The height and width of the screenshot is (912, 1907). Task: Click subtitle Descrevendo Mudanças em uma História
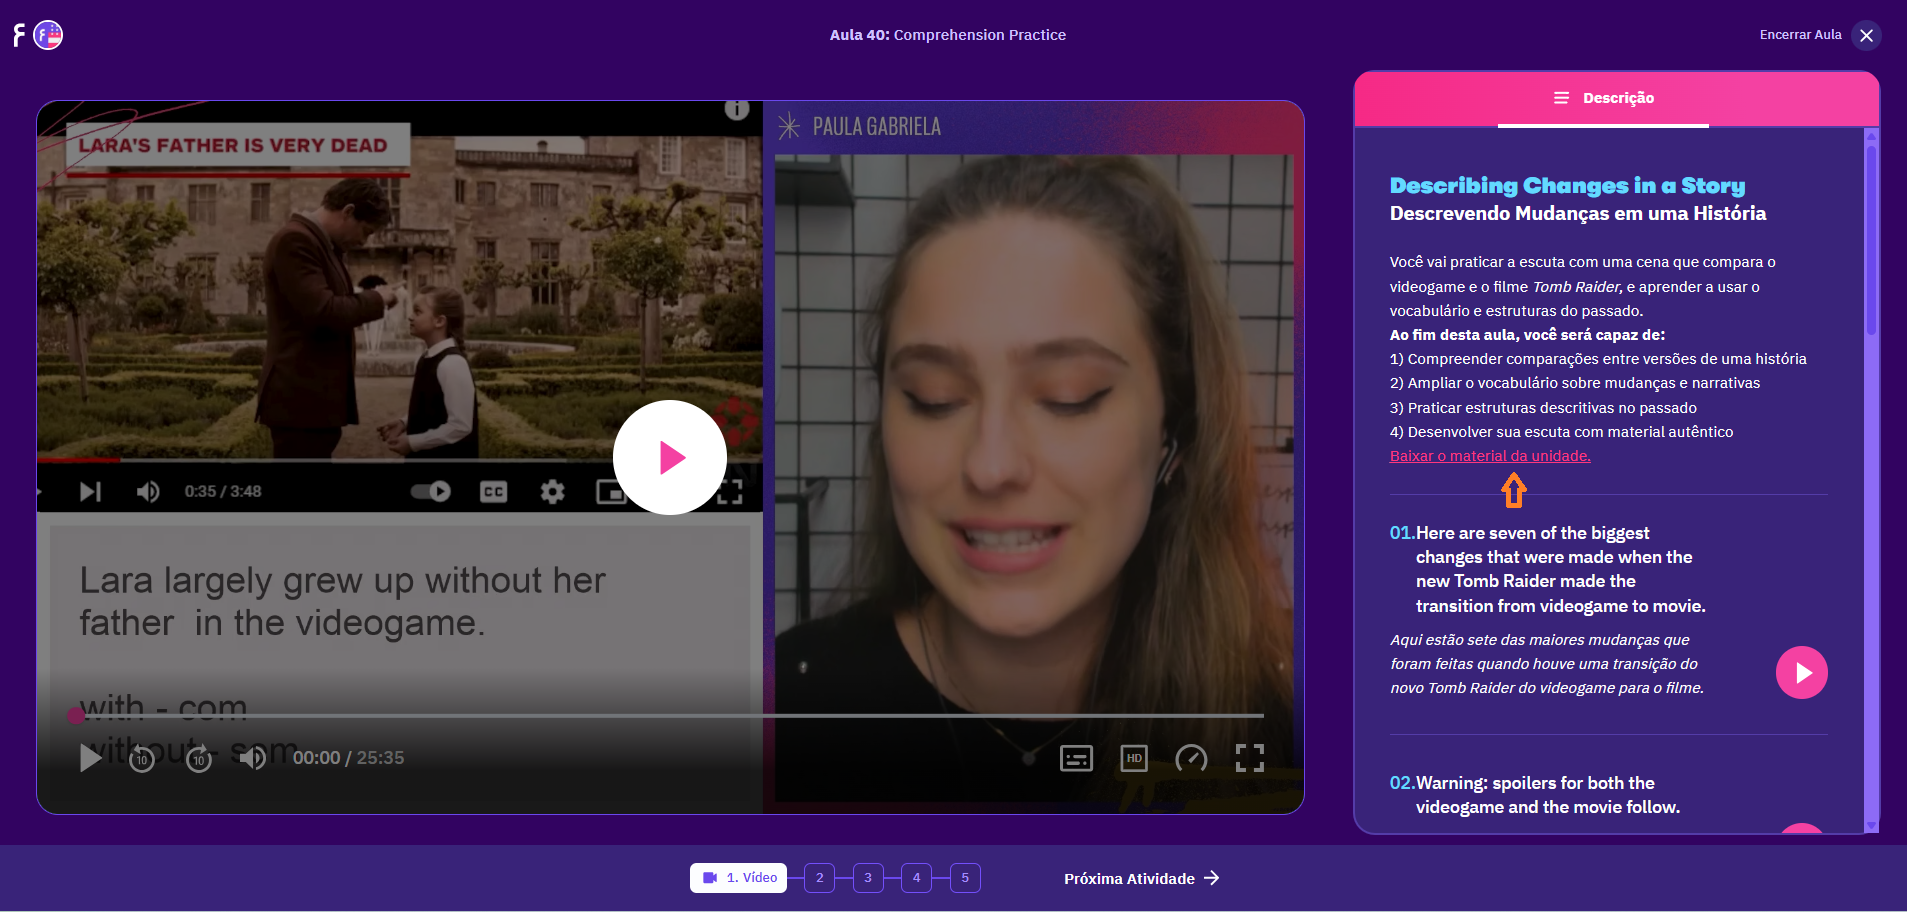(1577, 213)
